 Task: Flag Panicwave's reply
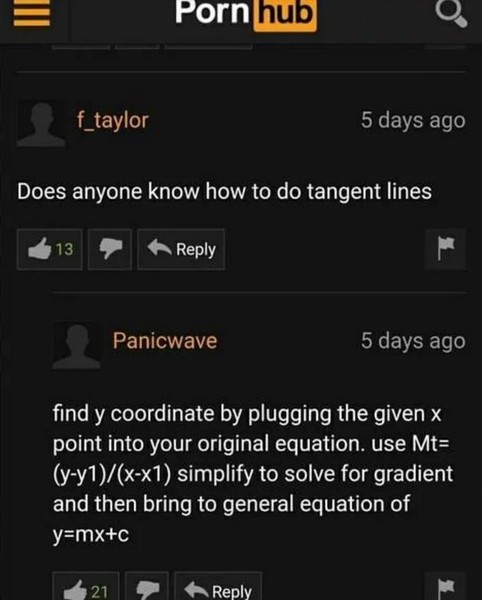(445, 586)
